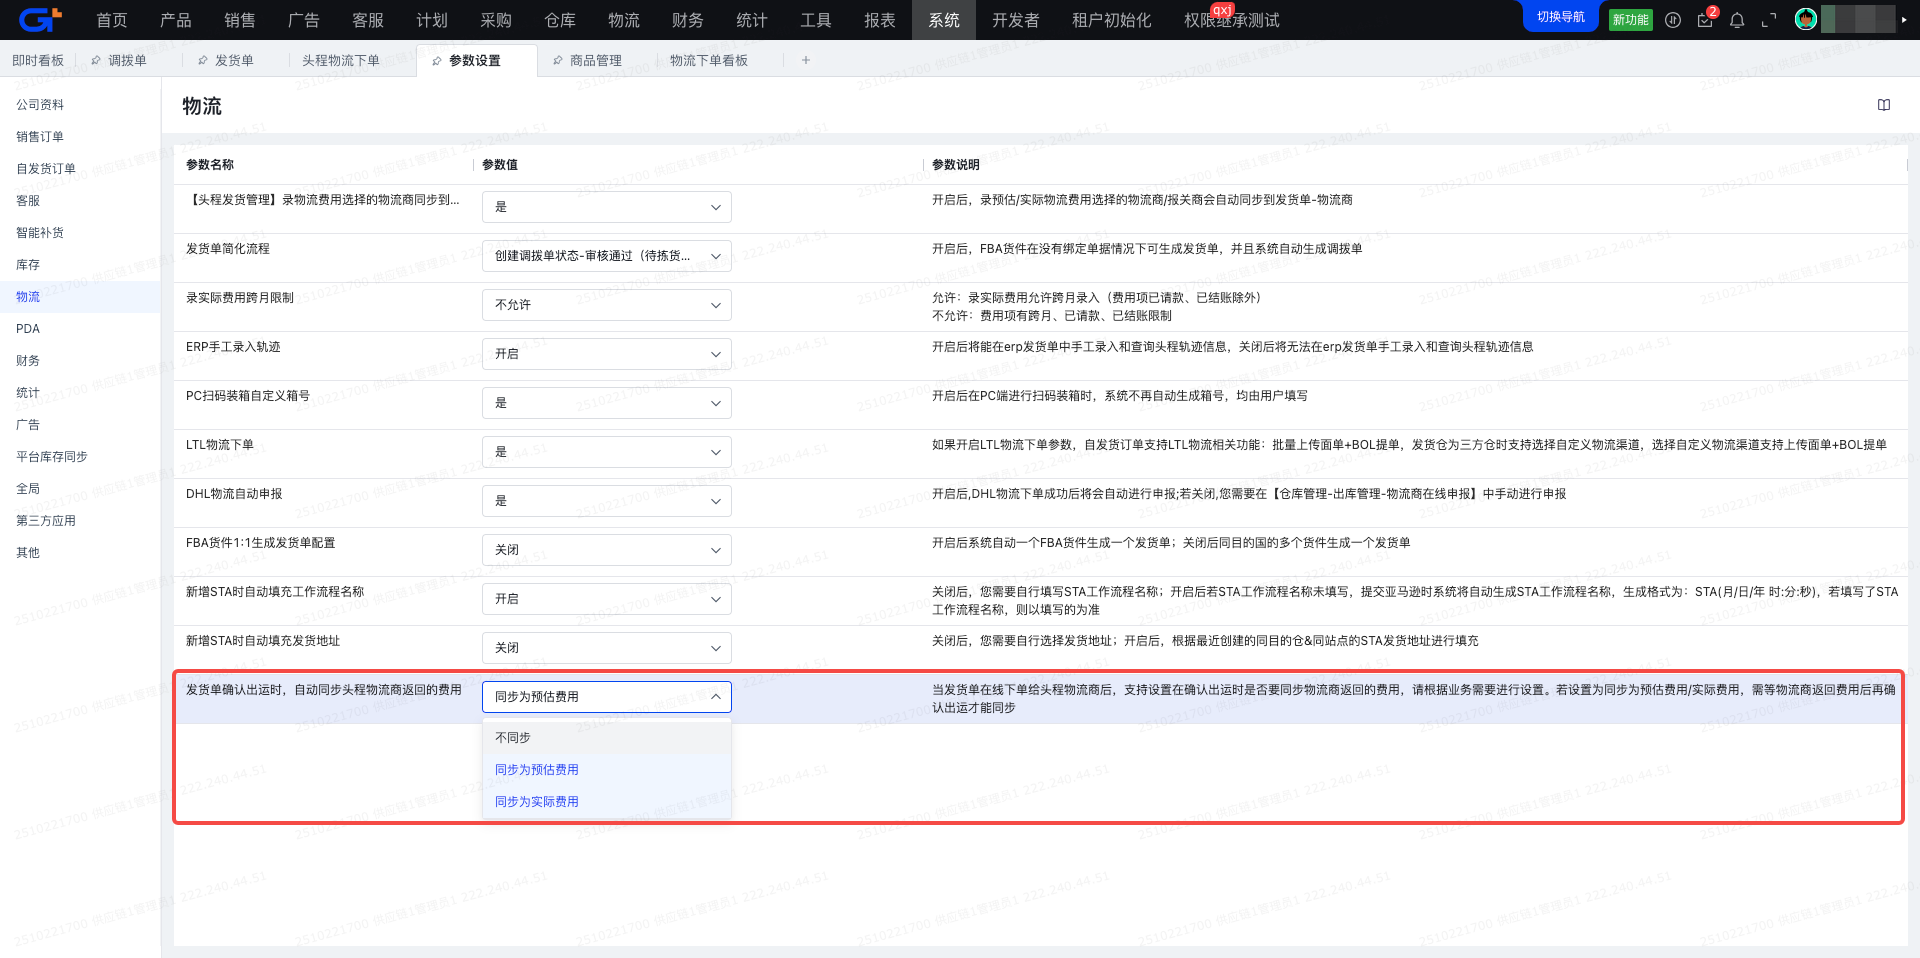Open the 开发者 top menu

[1016, 20]
